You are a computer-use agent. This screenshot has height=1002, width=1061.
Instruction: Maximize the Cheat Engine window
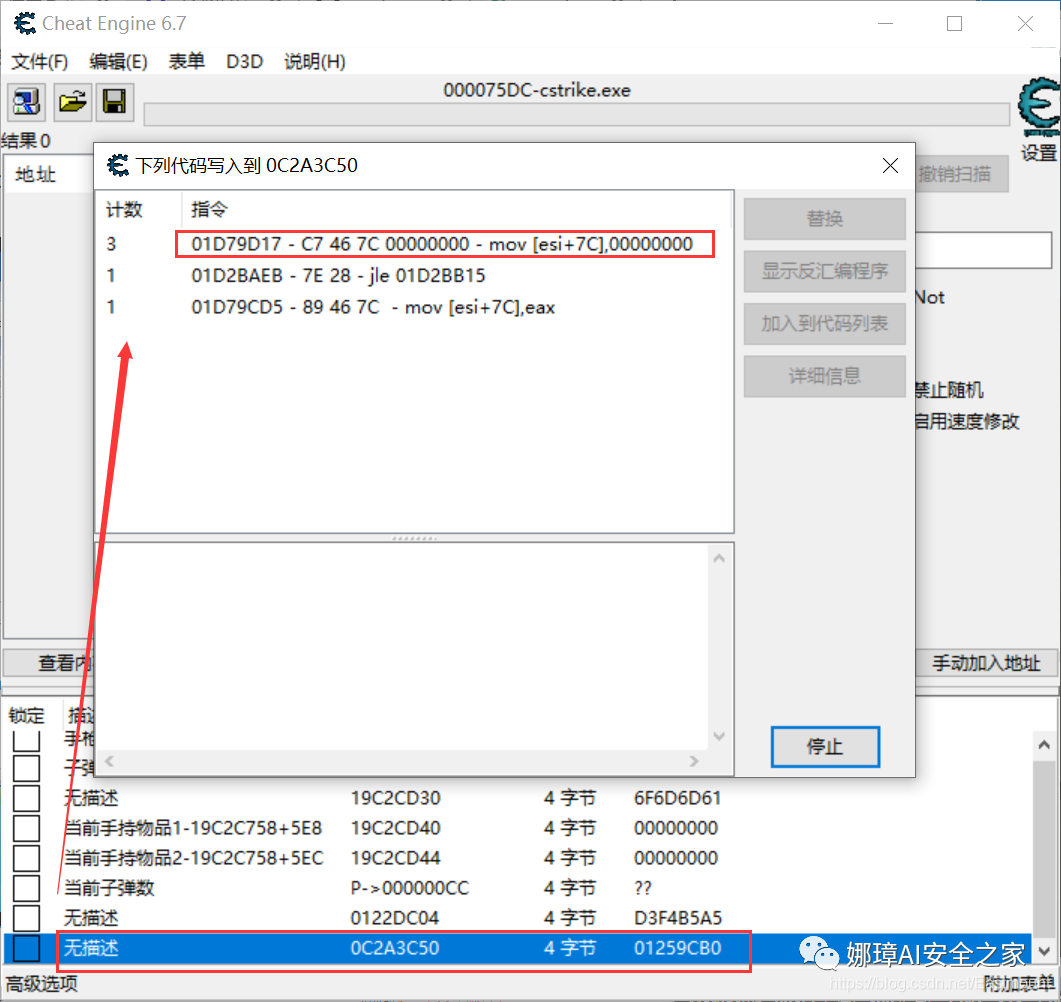tap(954, 24)
